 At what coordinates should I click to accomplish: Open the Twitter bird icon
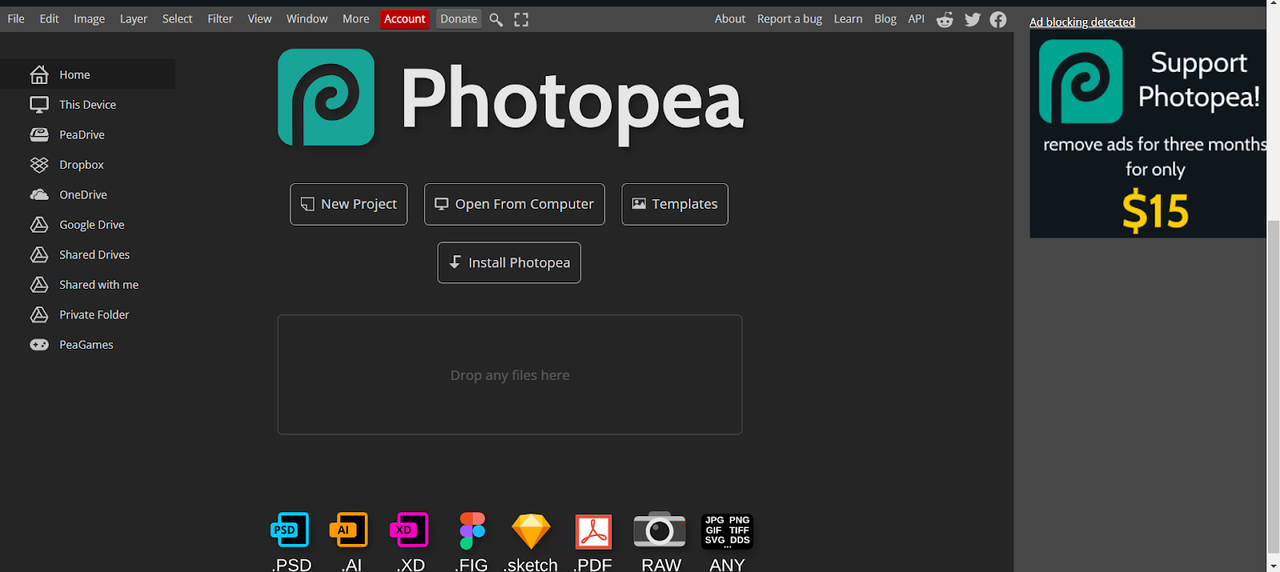pos(972,19)
